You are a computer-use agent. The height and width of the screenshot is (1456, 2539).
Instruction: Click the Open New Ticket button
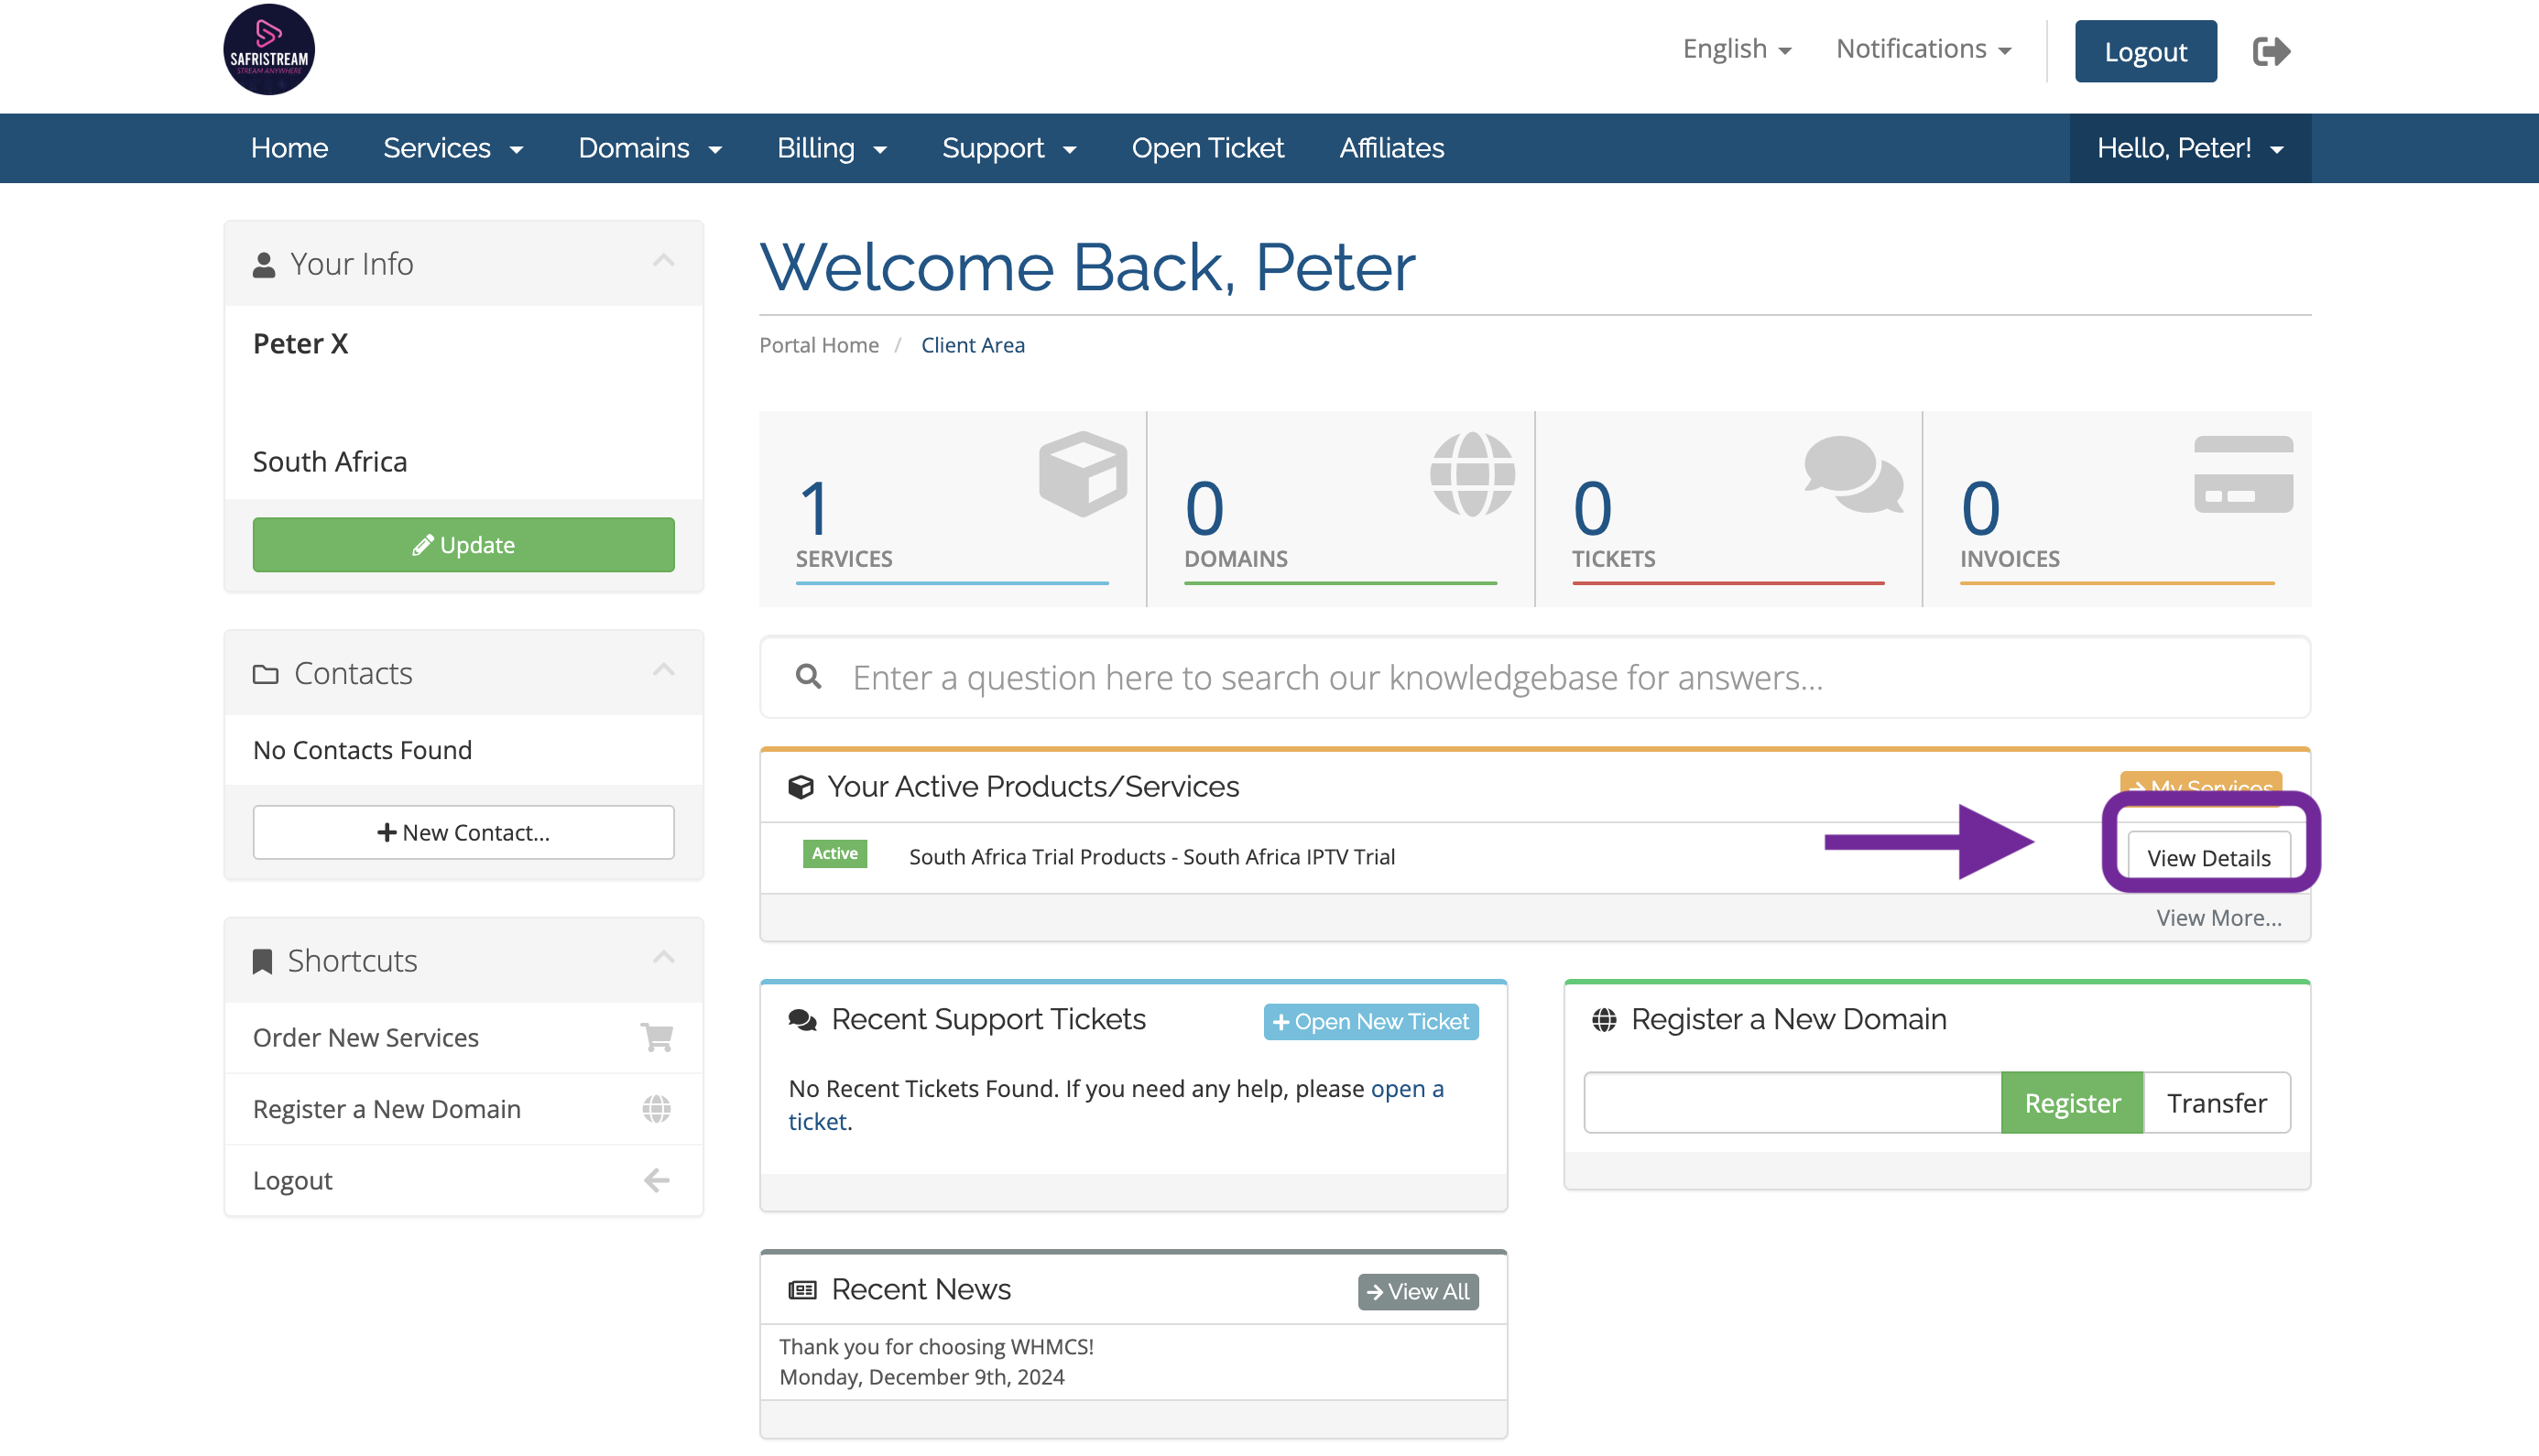(x=1370, y=1022)
